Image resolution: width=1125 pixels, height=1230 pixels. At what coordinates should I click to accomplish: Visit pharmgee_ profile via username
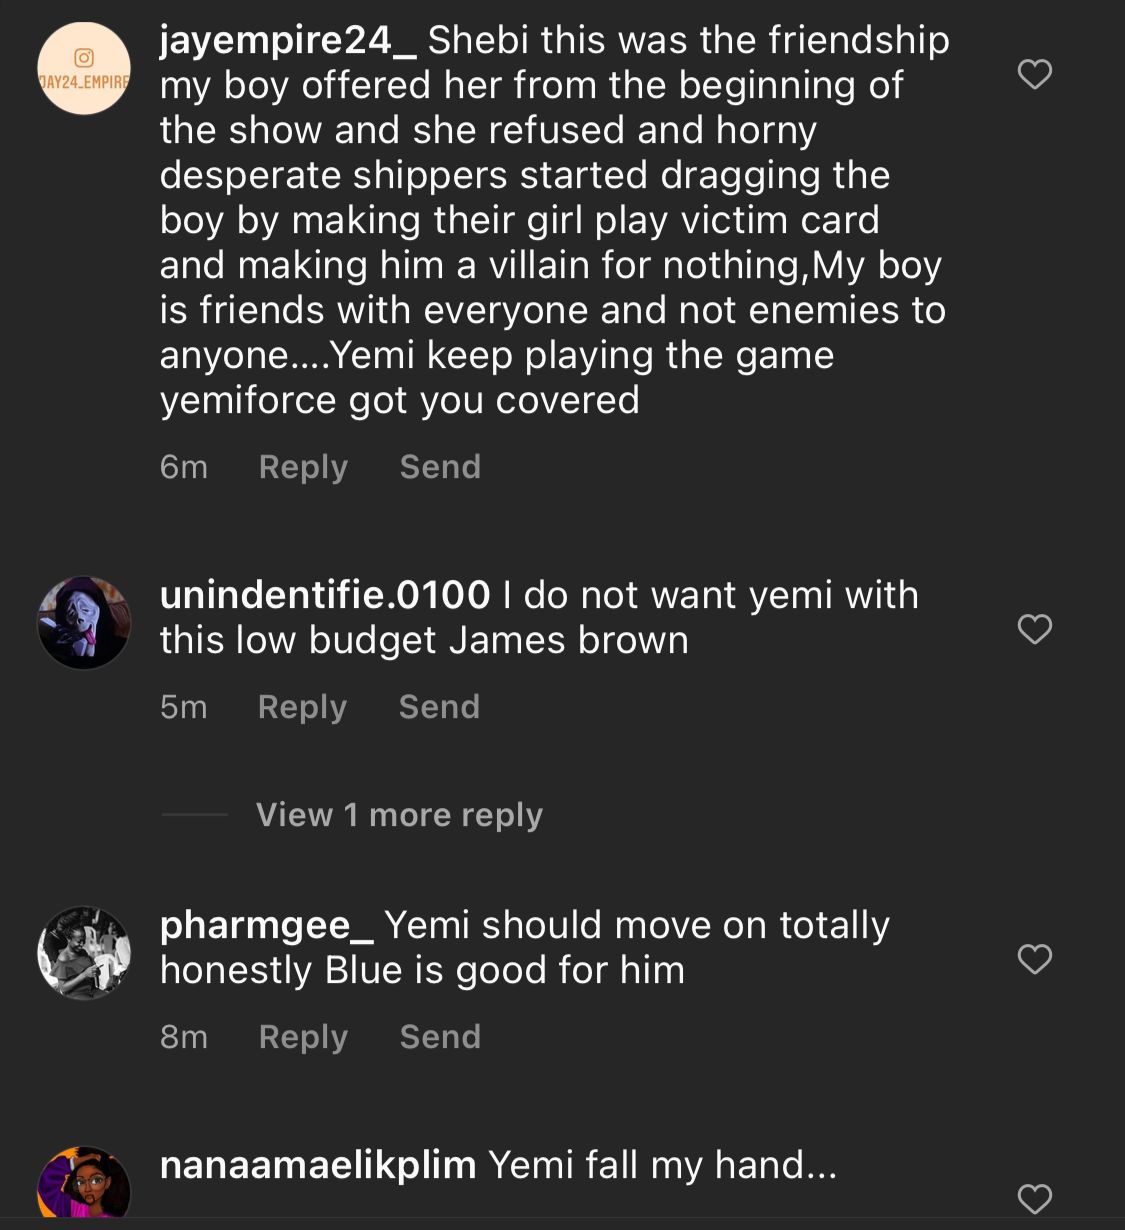(266, 925)
